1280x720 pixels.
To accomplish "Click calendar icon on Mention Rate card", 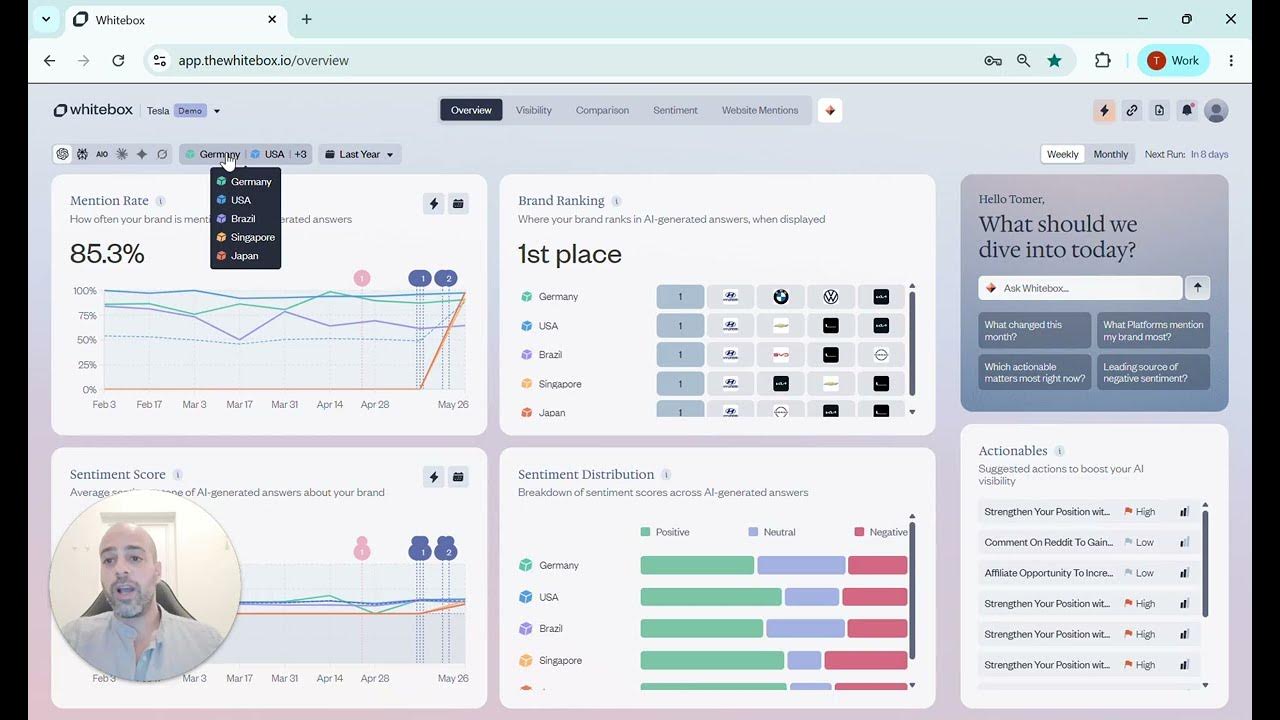I will (x=458, y=204).
